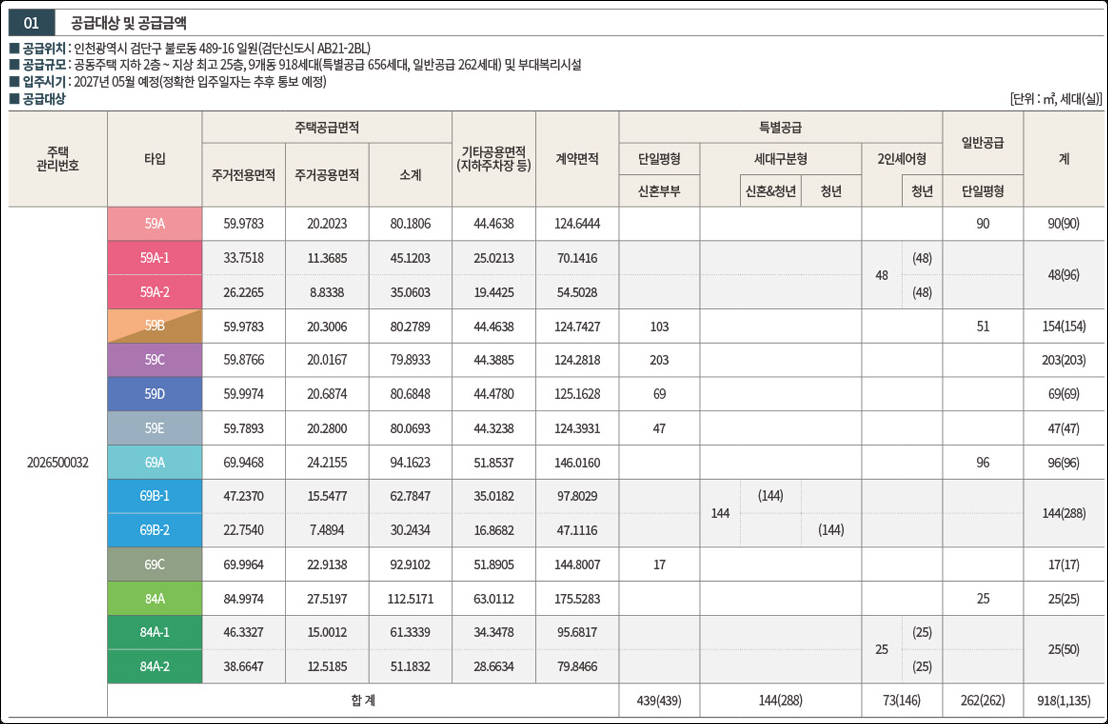1108x724 pixels.
Task: Click the 타입 column header
Action: [x=155, y=159]
